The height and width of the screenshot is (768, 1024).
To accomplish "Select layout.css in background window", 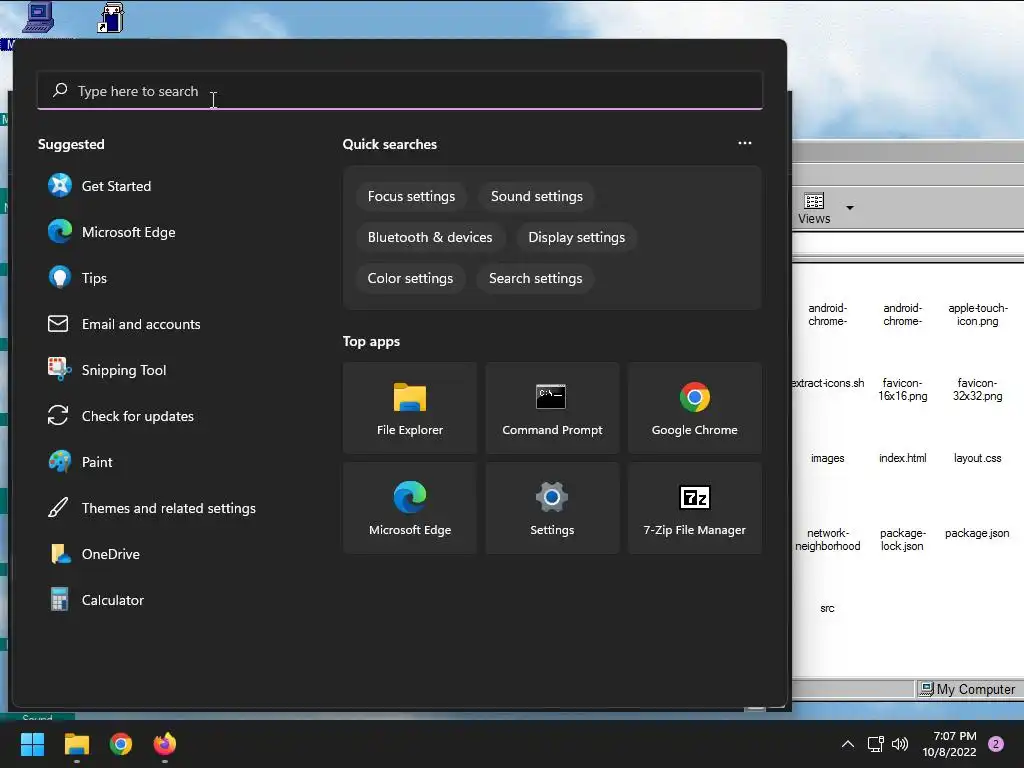I will (978, 458).
